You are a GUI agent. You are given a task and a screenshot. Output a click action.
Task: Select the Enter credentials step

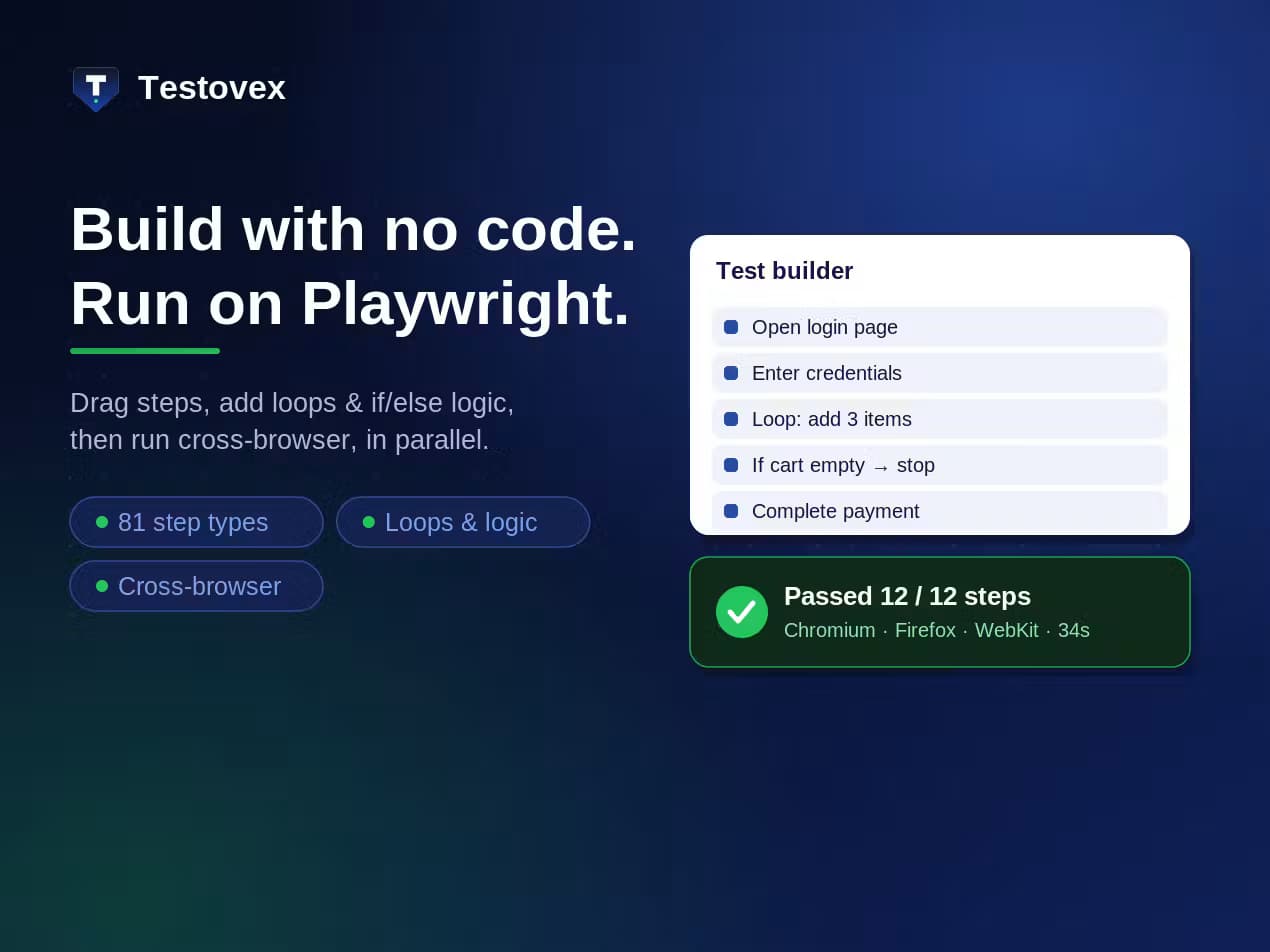pos(939,373)
